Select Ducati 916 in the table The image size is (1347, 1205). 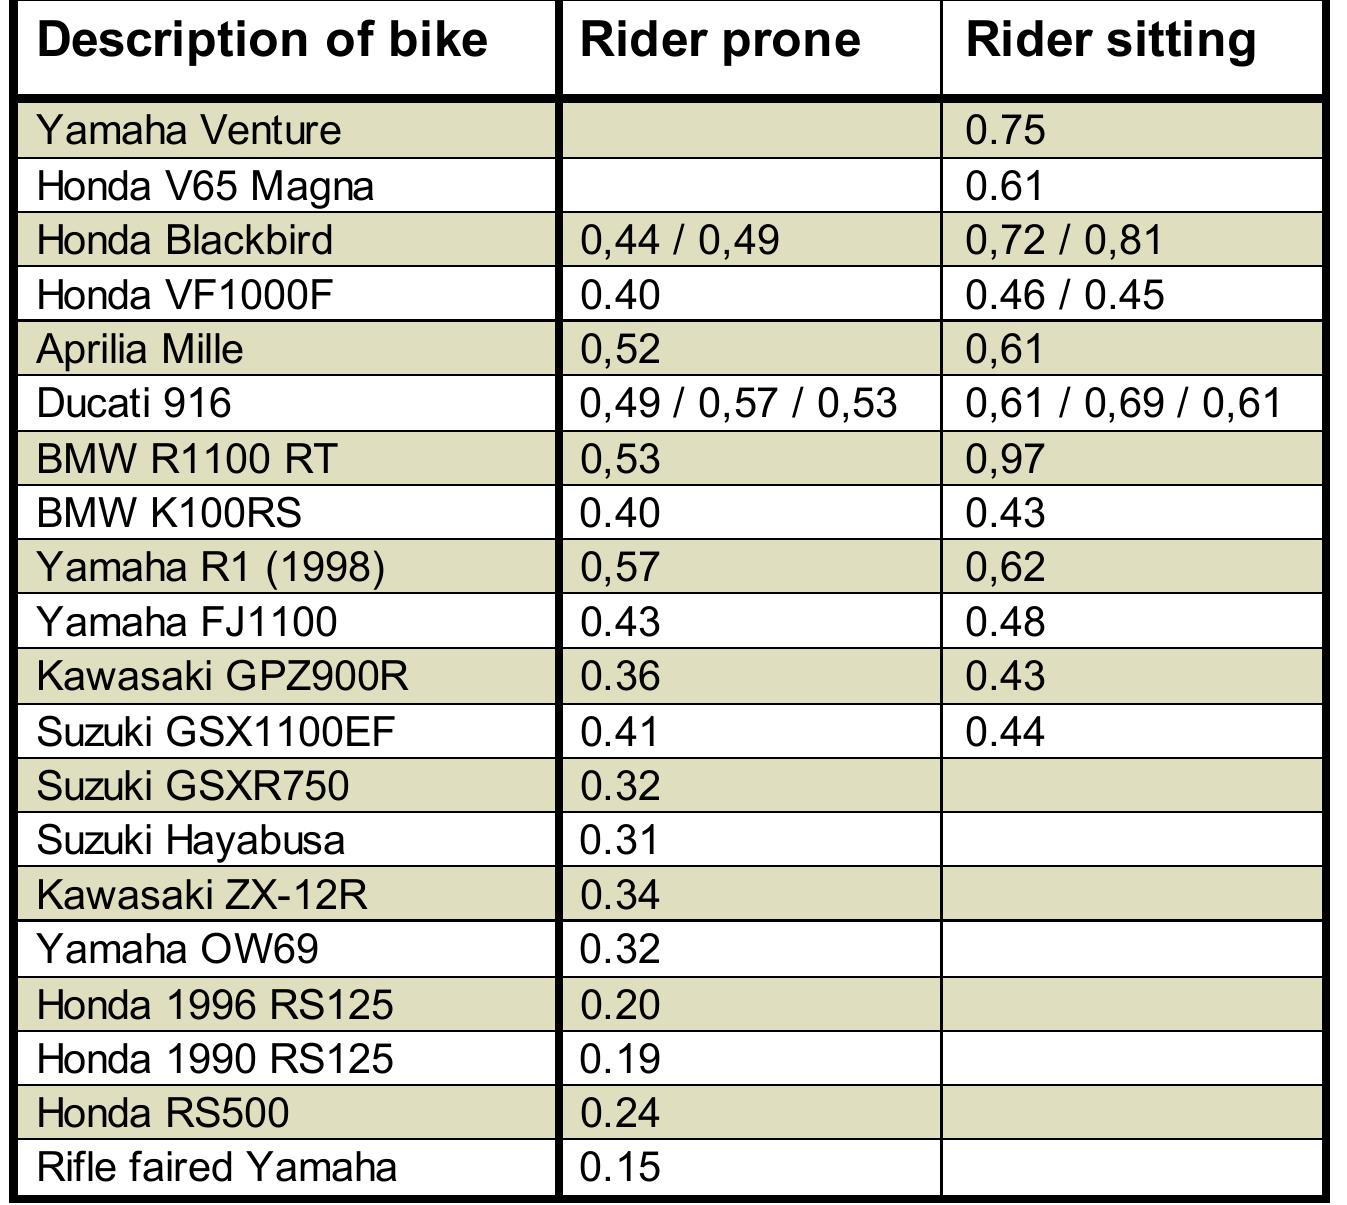(134, 403)
